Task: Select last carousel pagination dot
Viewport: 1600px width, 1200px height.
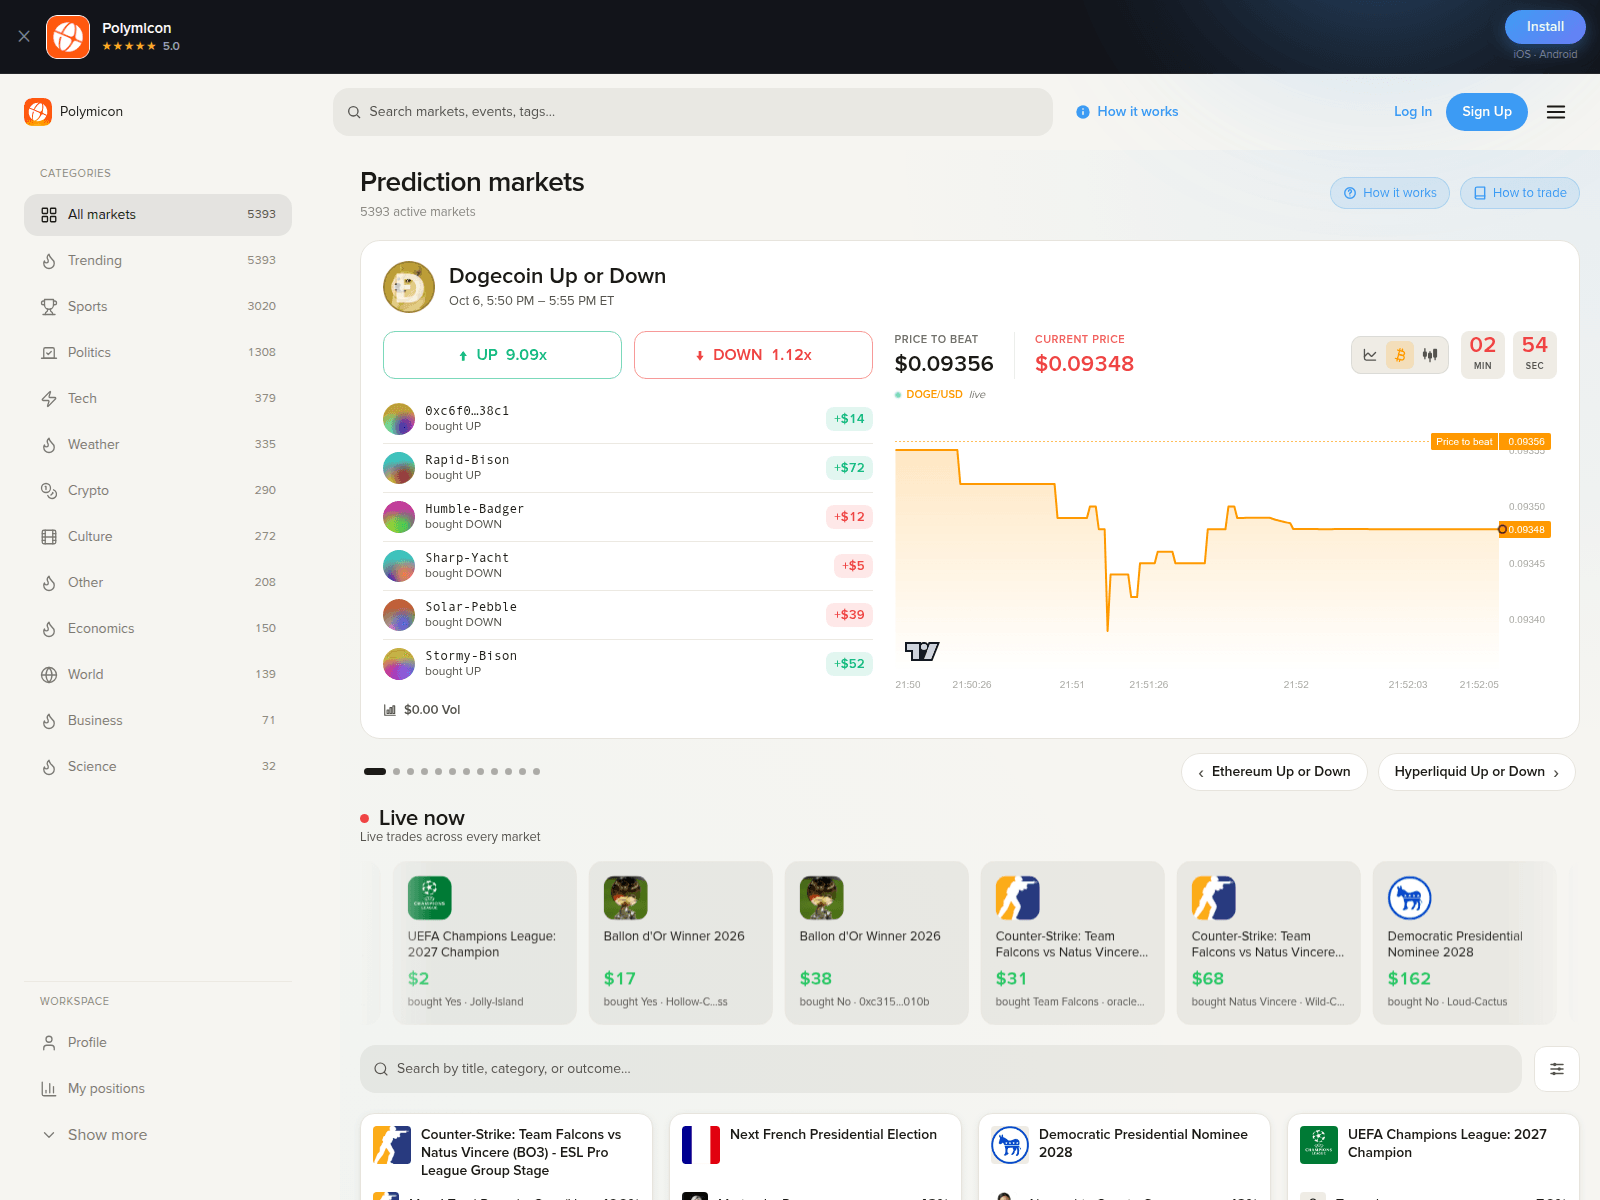Action: point(536,772)
